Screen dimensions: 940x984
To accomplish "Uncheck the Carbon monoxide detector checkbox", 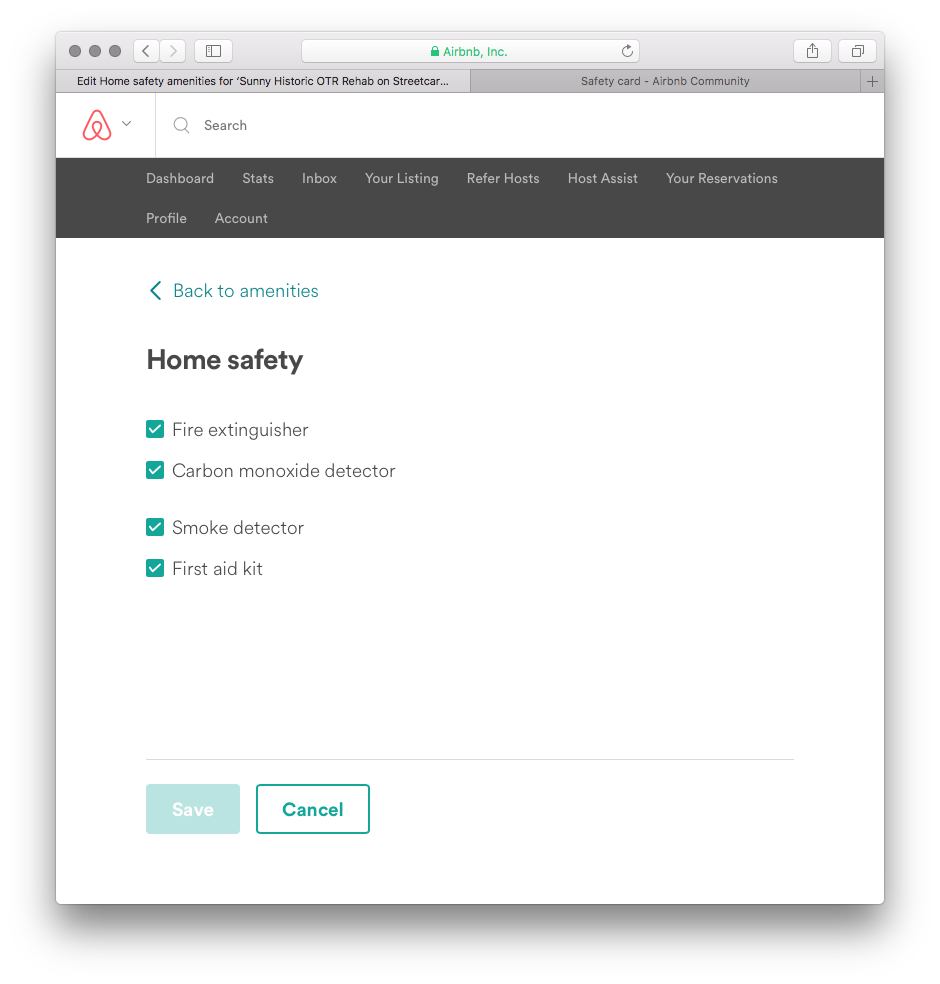I will [x=155, y=471].
